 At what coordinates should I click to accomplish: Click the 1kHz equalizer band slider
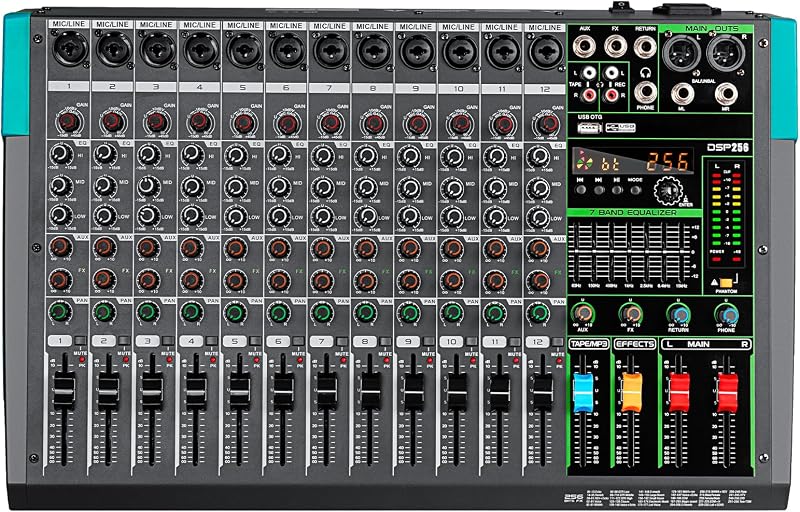click(629, 252)
